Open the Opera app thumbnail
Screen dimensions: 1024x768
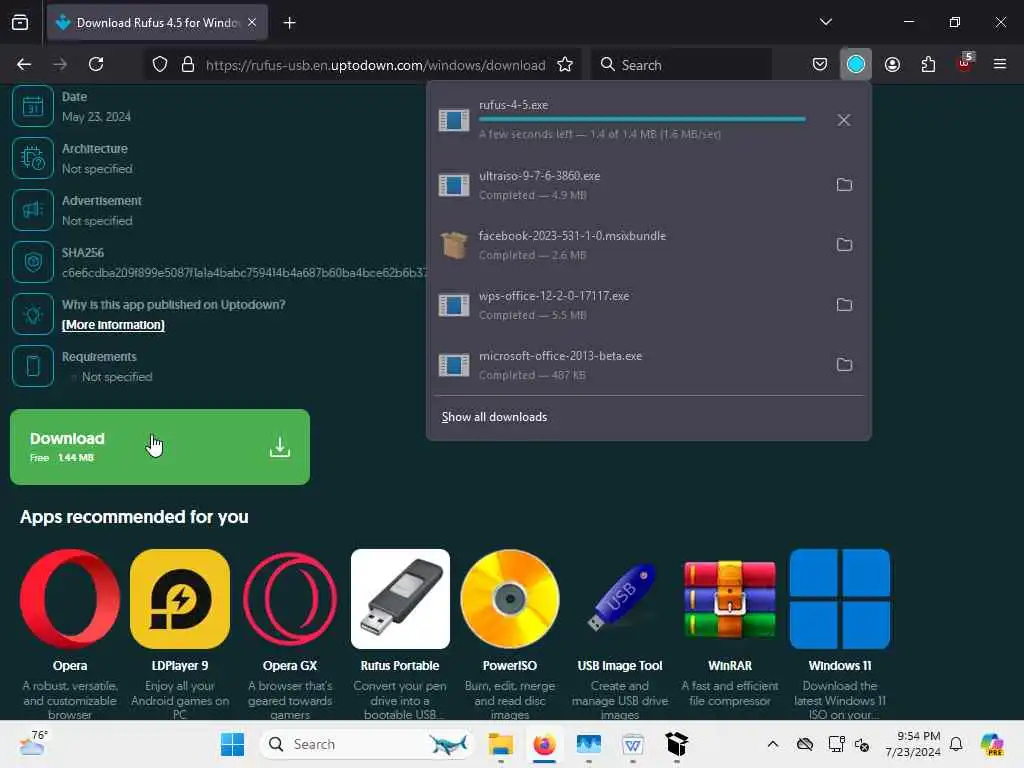70,599
